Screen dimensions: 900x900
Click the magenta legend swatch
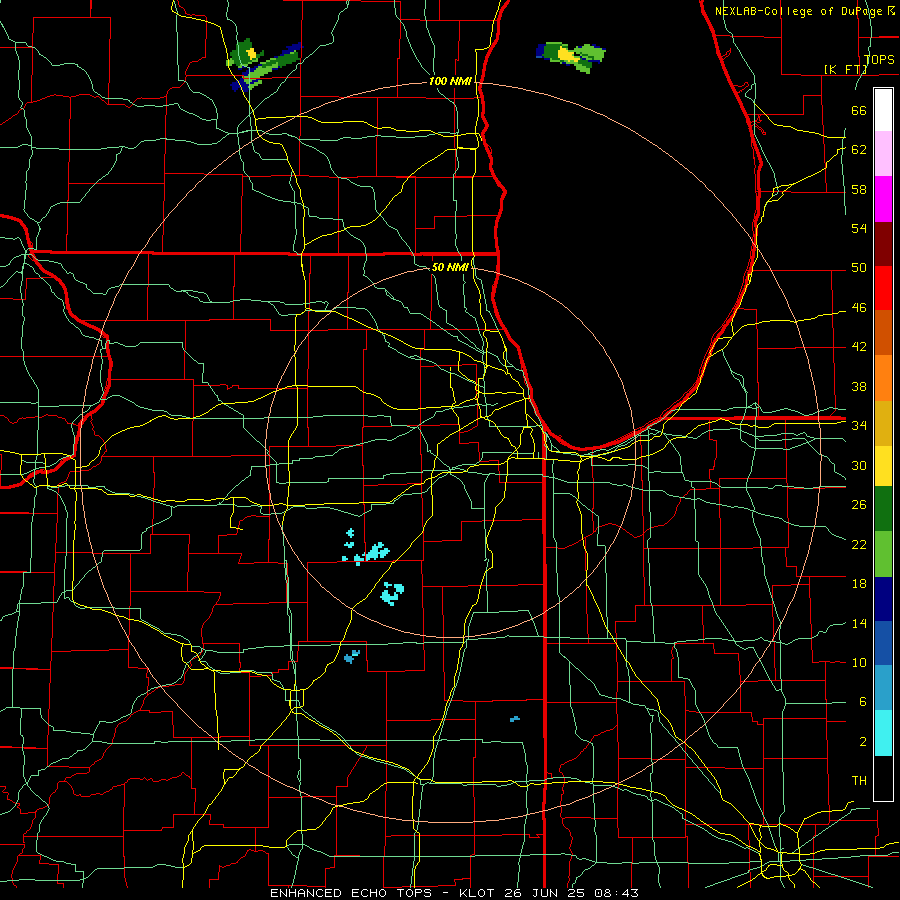(883, 199)
